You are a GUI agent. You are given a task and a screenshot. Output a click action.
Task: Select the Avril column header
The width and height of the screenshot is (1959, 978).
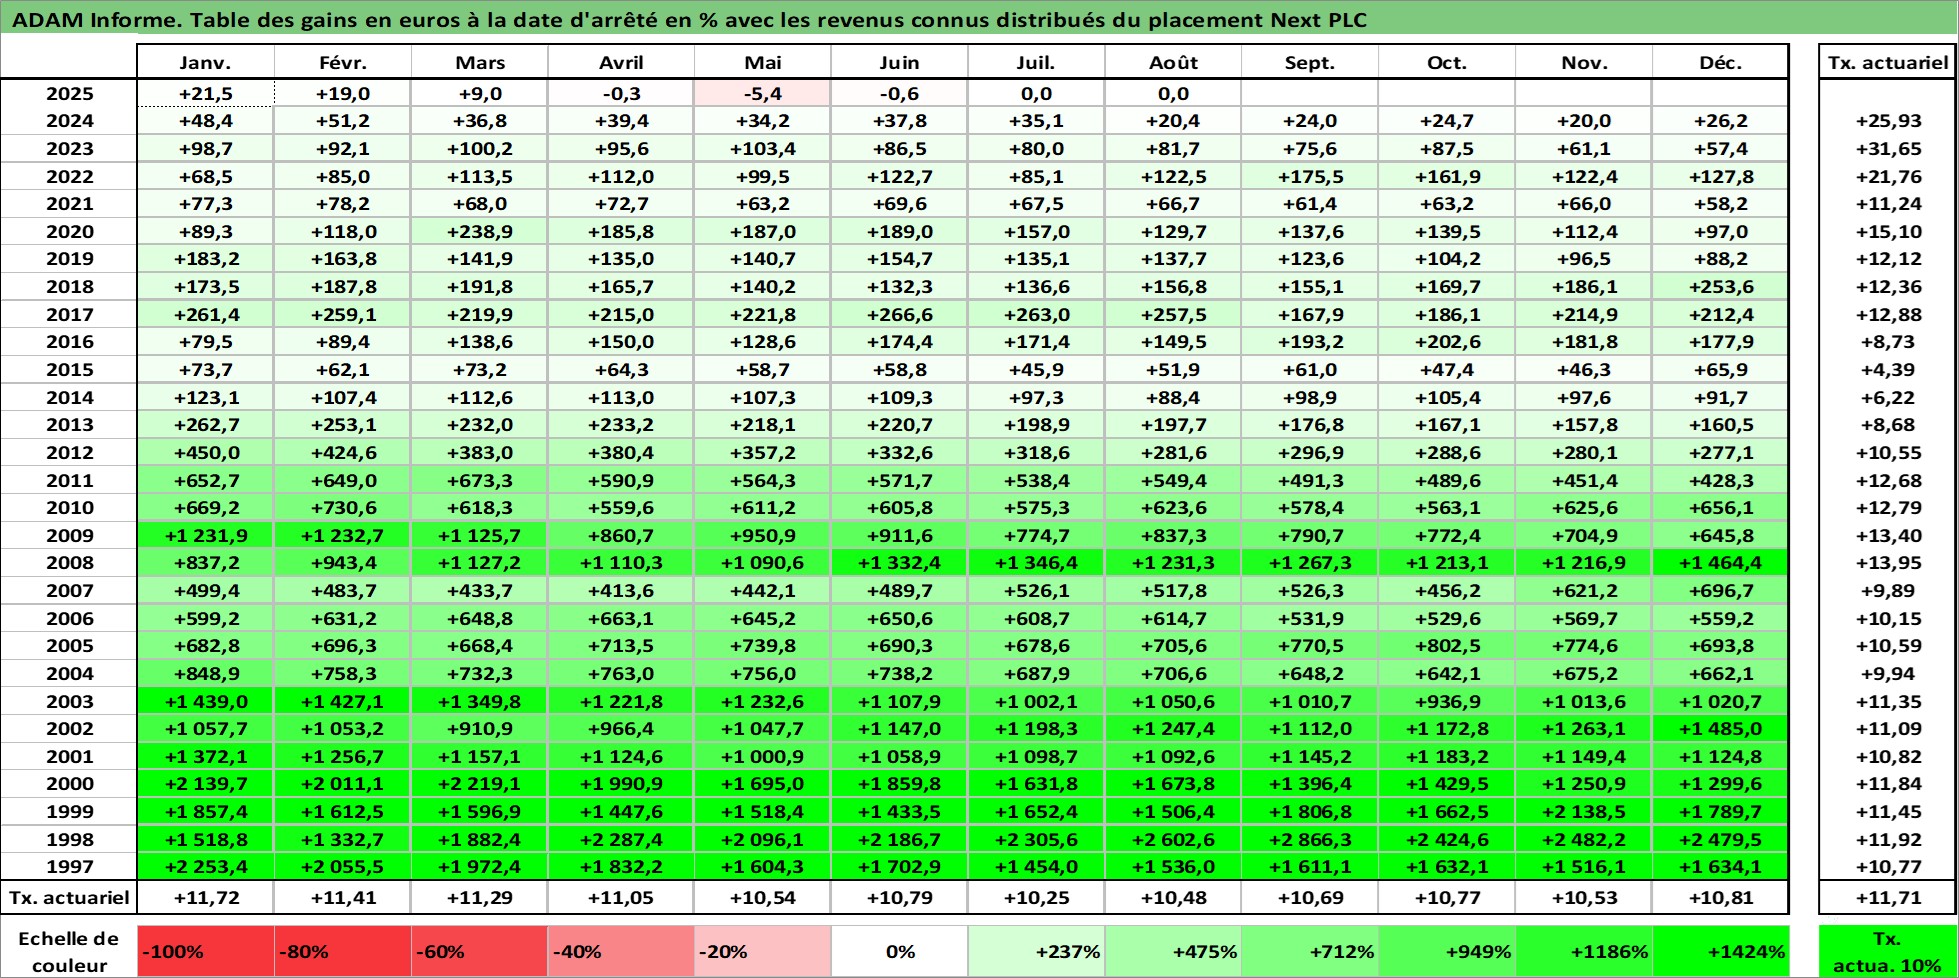(x=621, y=62)
